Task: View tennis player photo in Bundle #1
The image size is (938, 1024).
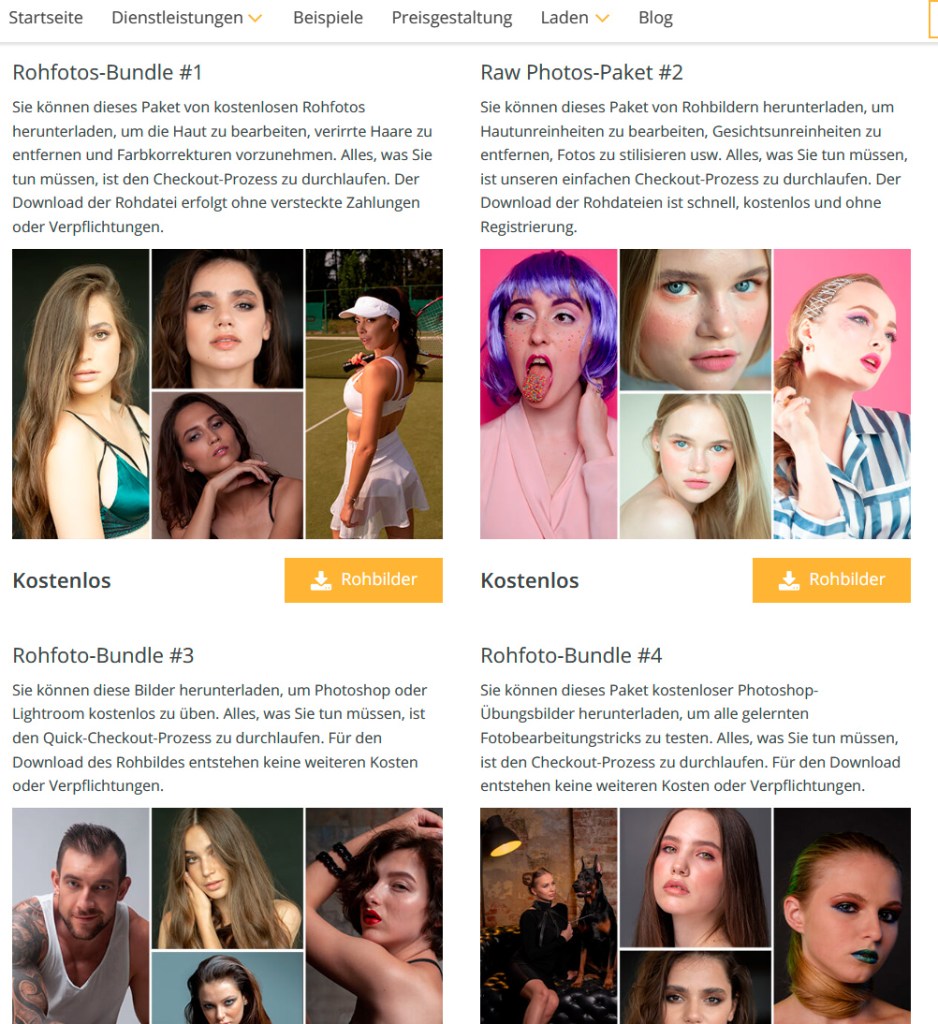Action: [374, 394]
